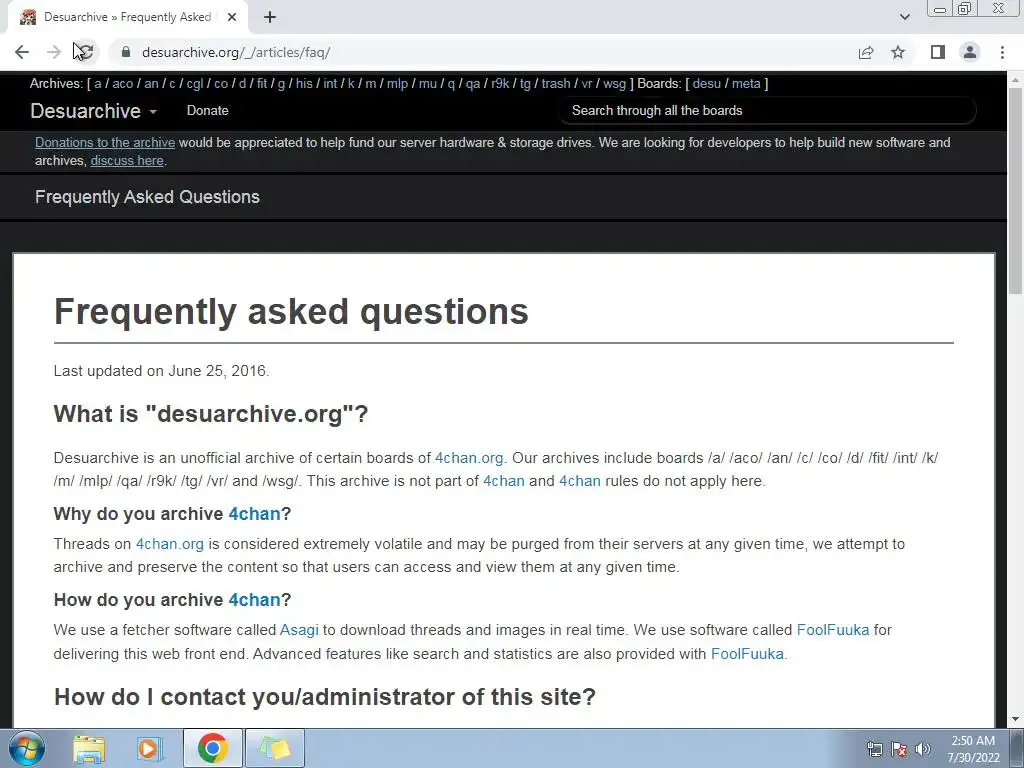Open the /his/ archive link
The image size is (1024, 768).
304,84
